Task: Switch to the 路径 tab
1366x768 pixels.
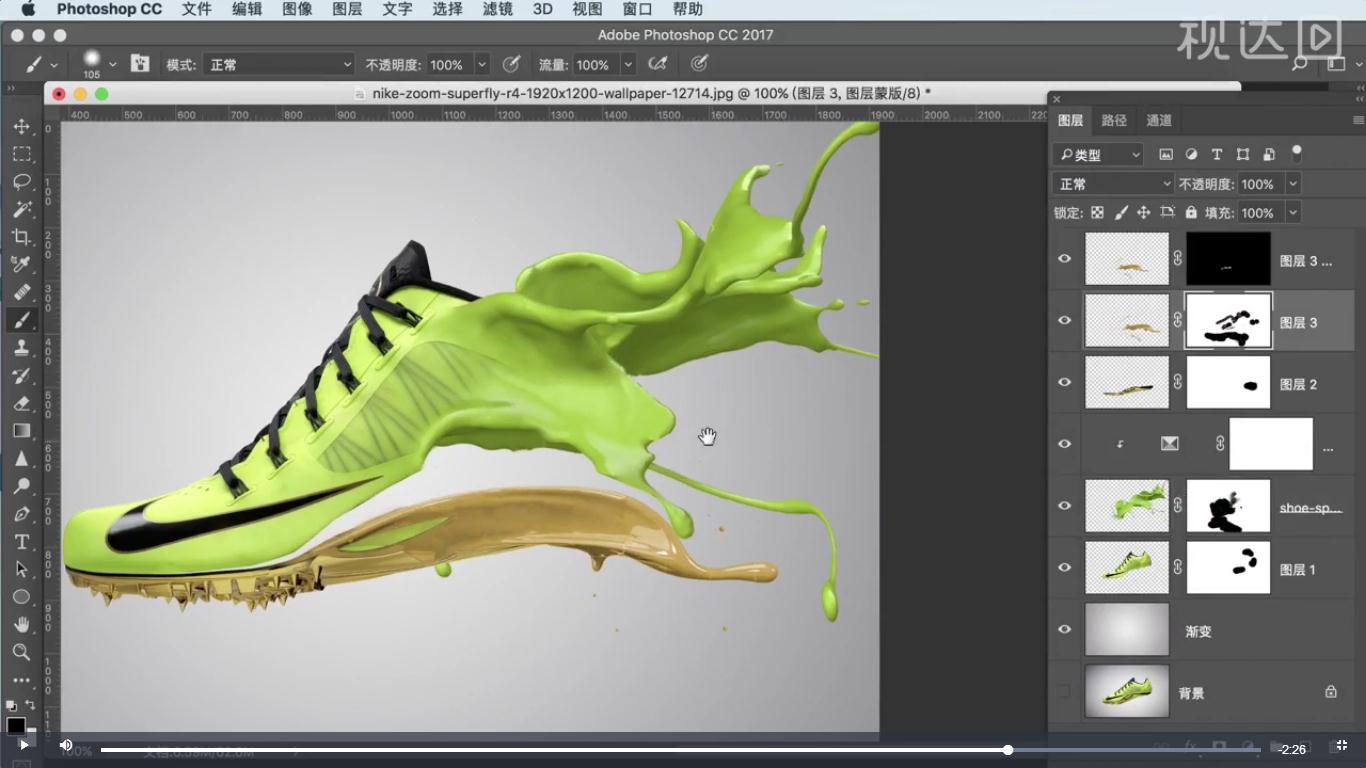Action: click(x=1114, y=120)
